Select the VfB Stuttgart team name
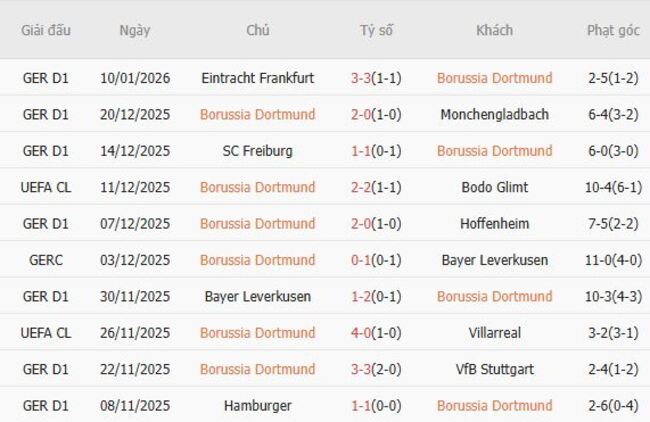 click(494, 369)
